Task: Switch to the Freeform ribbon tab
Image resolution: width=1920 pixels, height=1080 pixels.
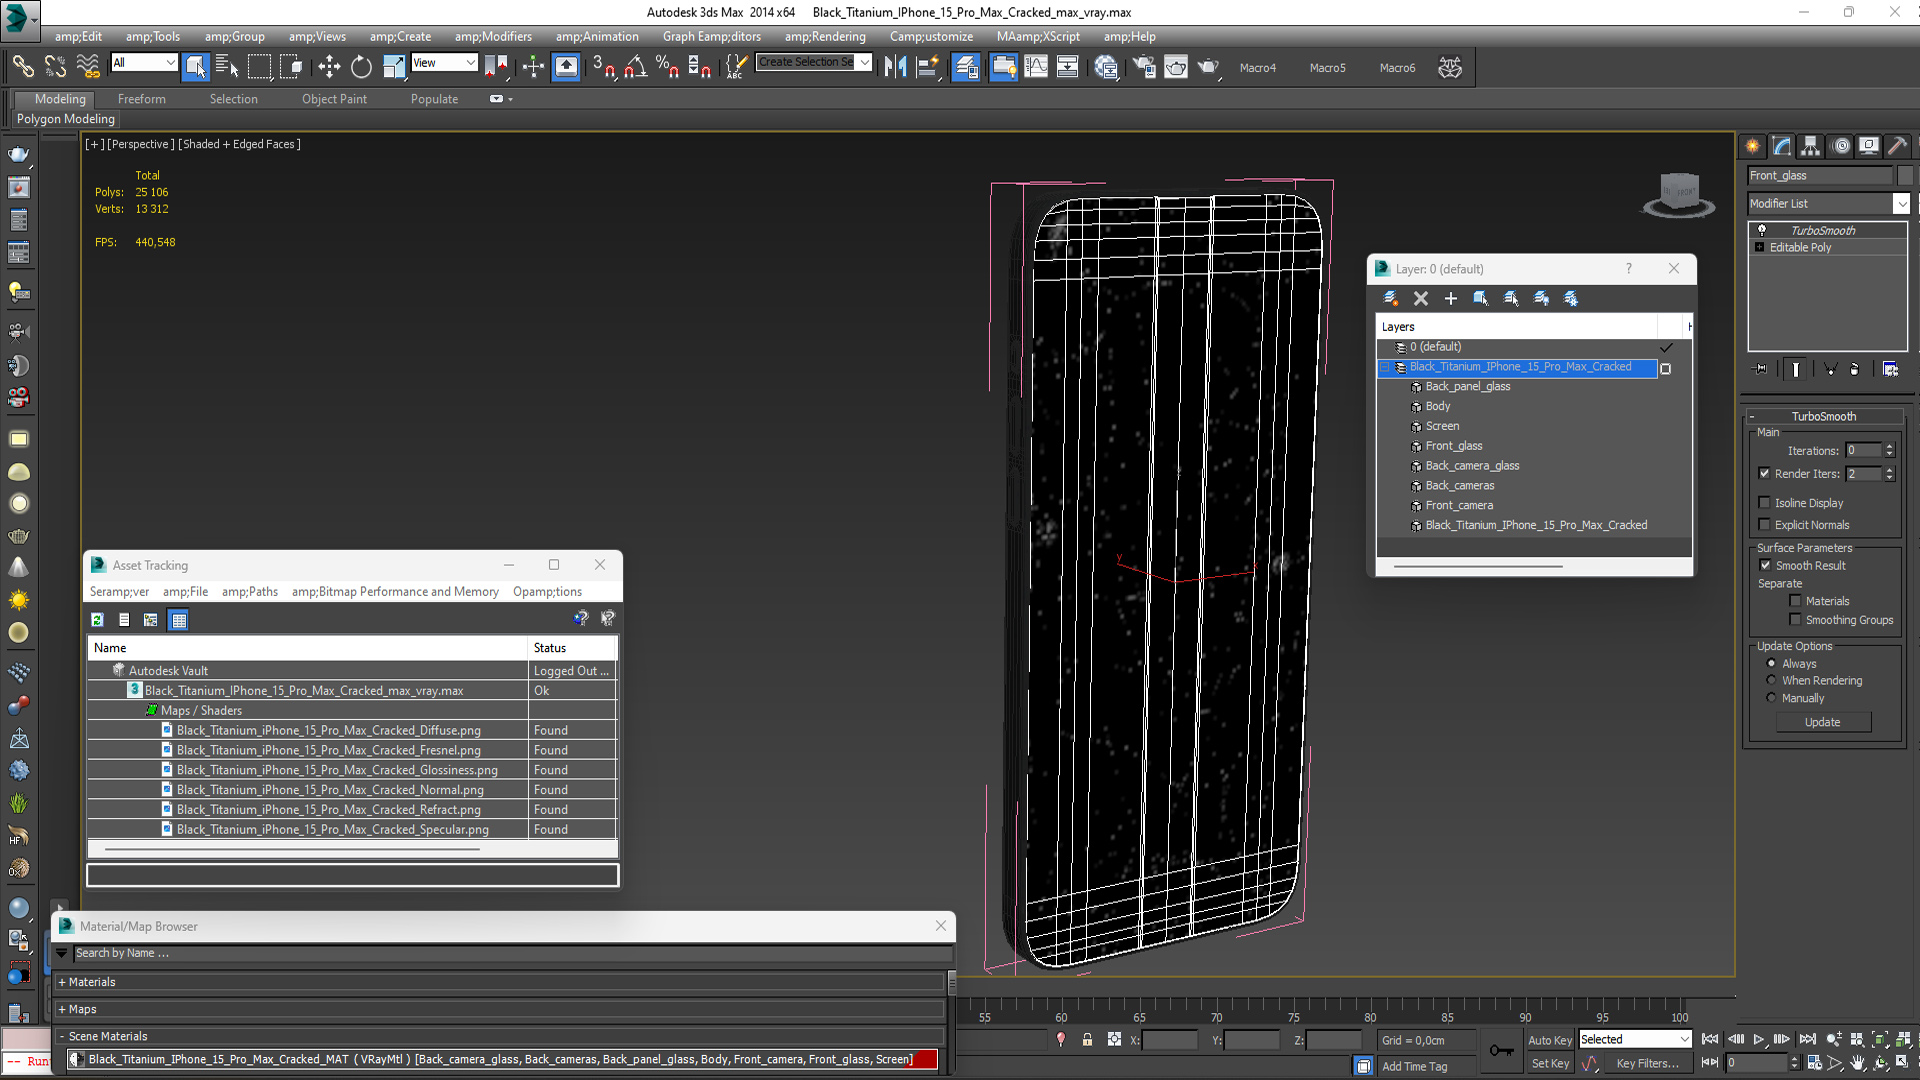Action: tap(142, 99)
